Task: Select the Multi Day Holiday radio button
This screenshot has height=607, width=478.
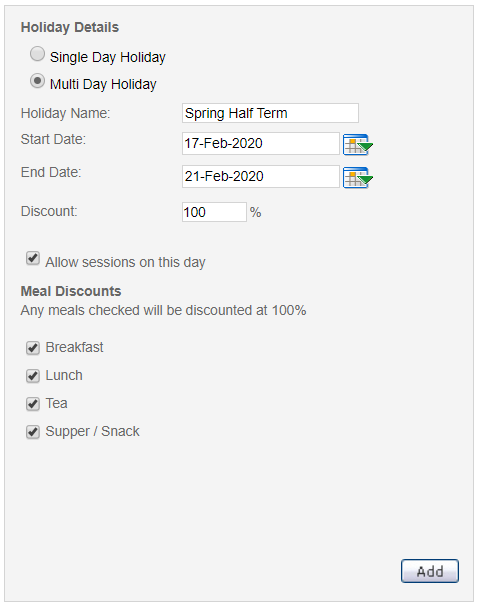Action: click(x=38, y=81)
